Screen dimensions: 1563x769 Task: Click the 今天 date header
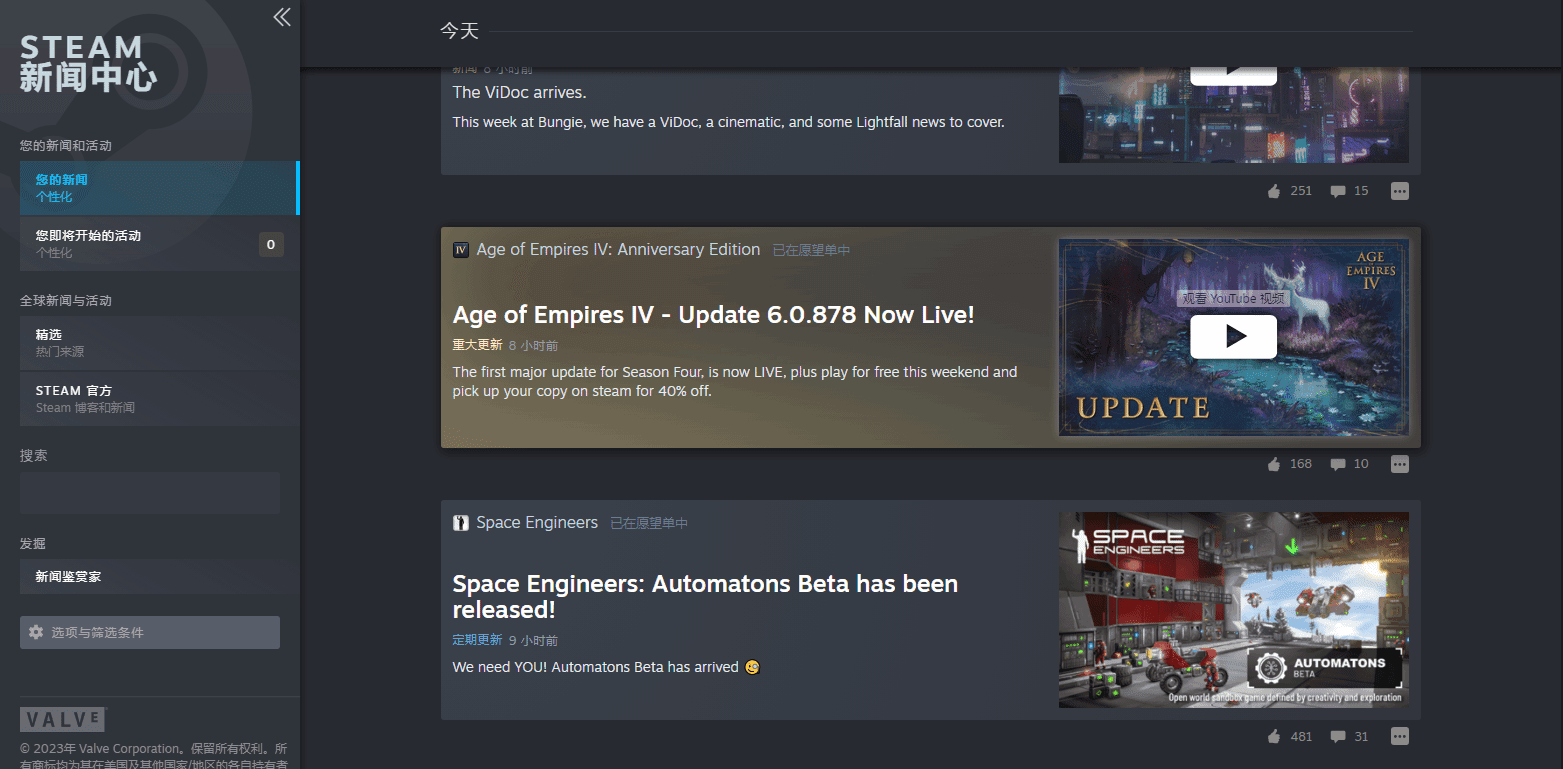(x=459, y=31)
